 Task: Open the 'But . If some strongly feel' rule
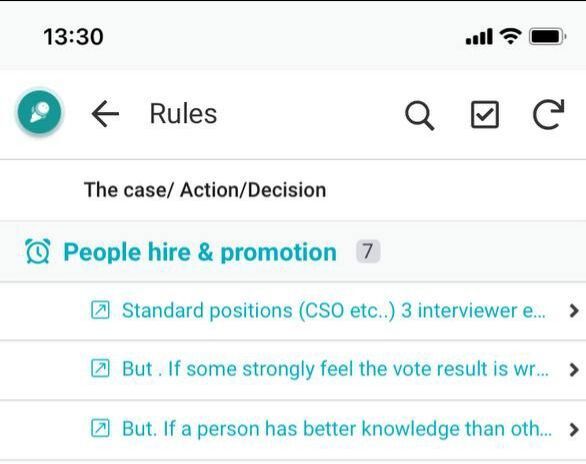(335, 369)
